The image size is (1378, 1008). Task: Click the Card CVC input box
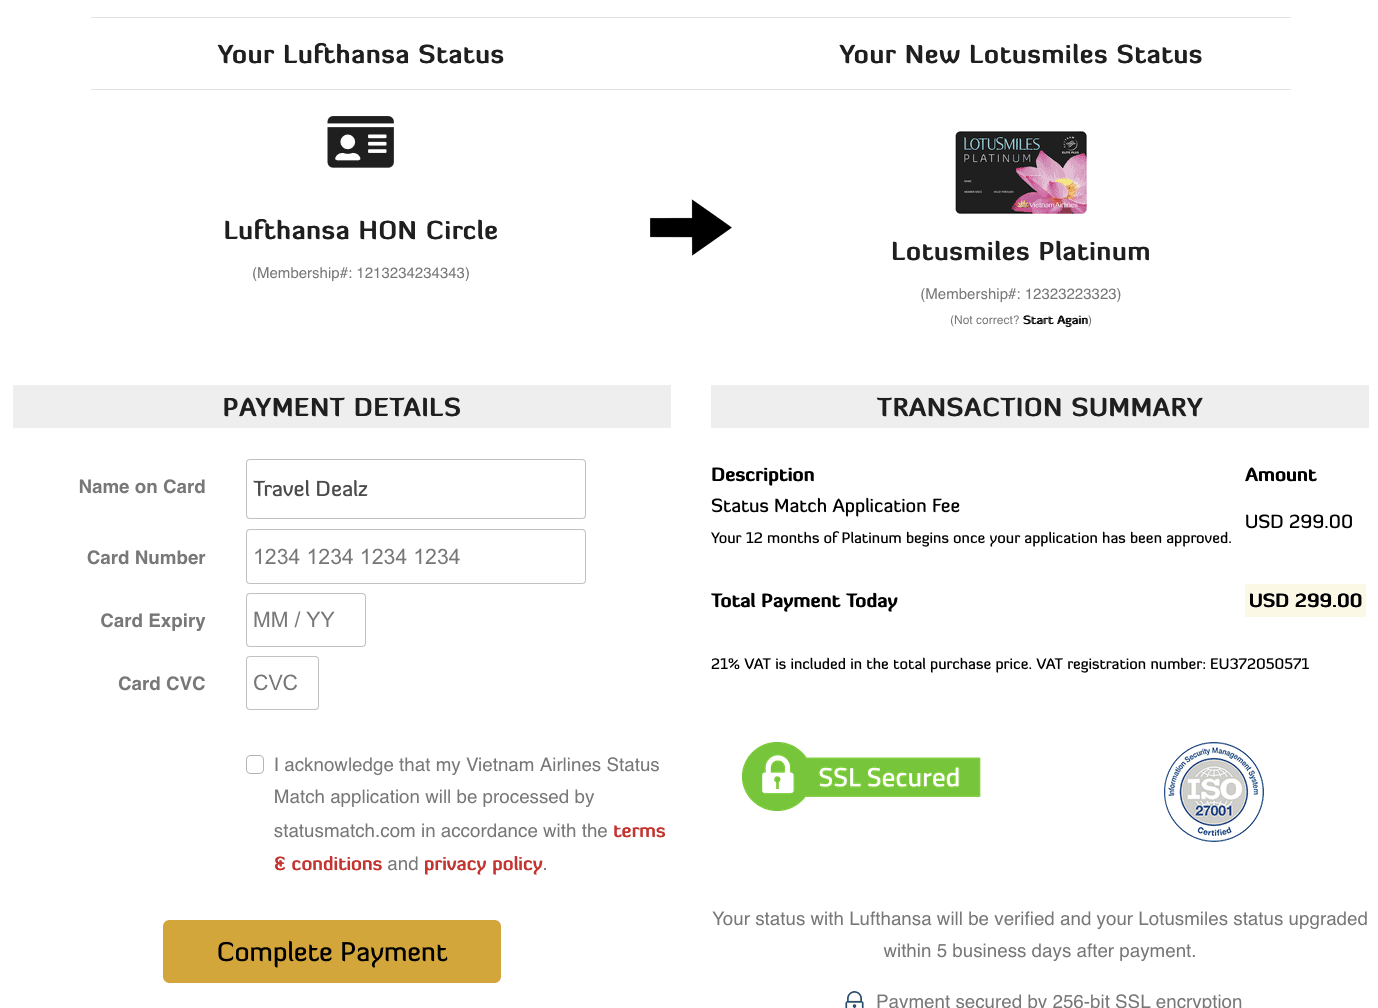point(282,683)
